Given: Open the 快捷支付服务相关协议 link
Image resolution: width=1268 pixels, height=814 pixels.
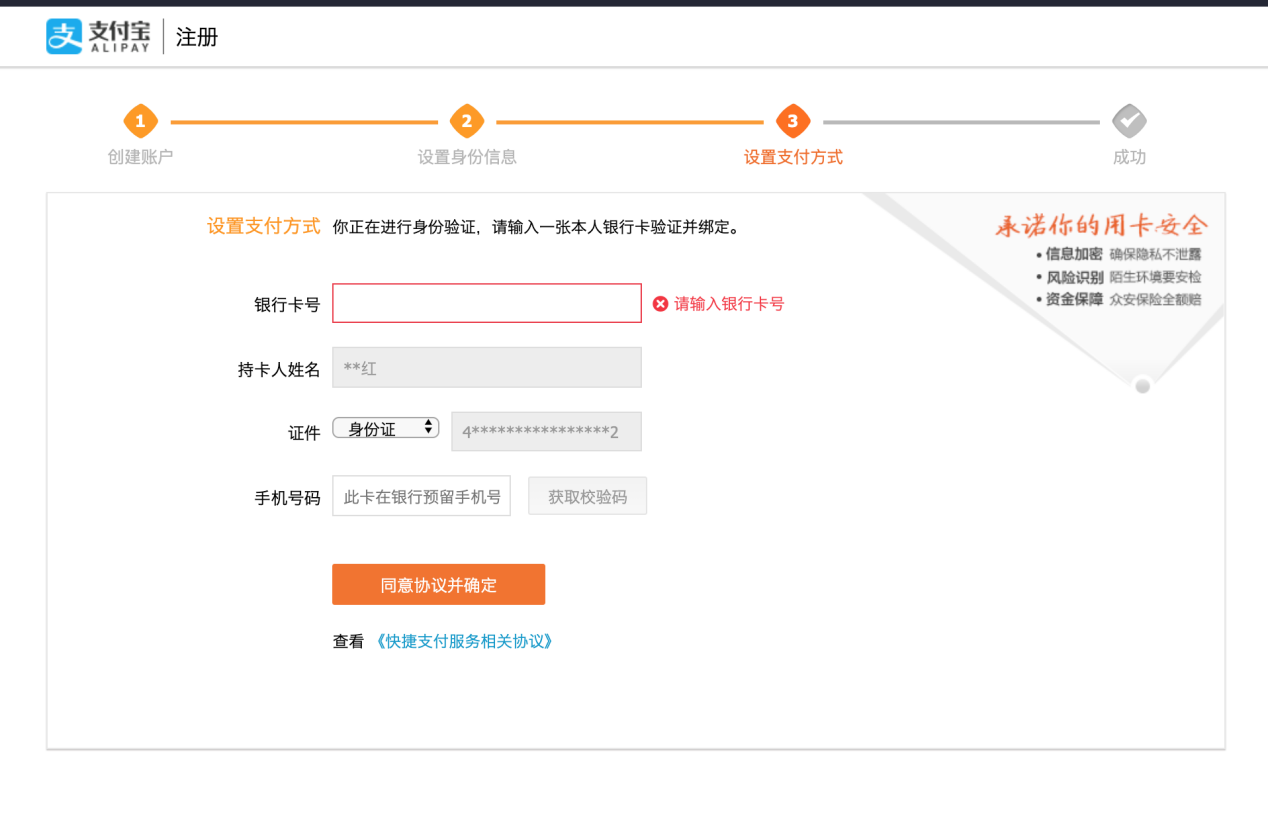Looking at the screenshot, I should pyautogui.click(x=464, y=641).
